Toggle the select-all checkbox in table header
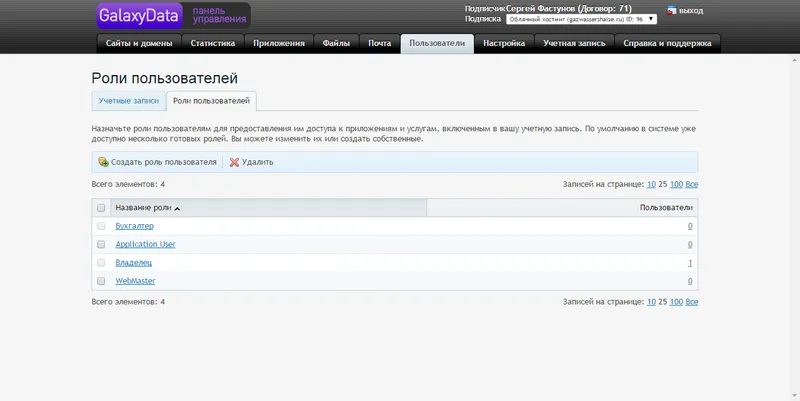 point(101,208)
